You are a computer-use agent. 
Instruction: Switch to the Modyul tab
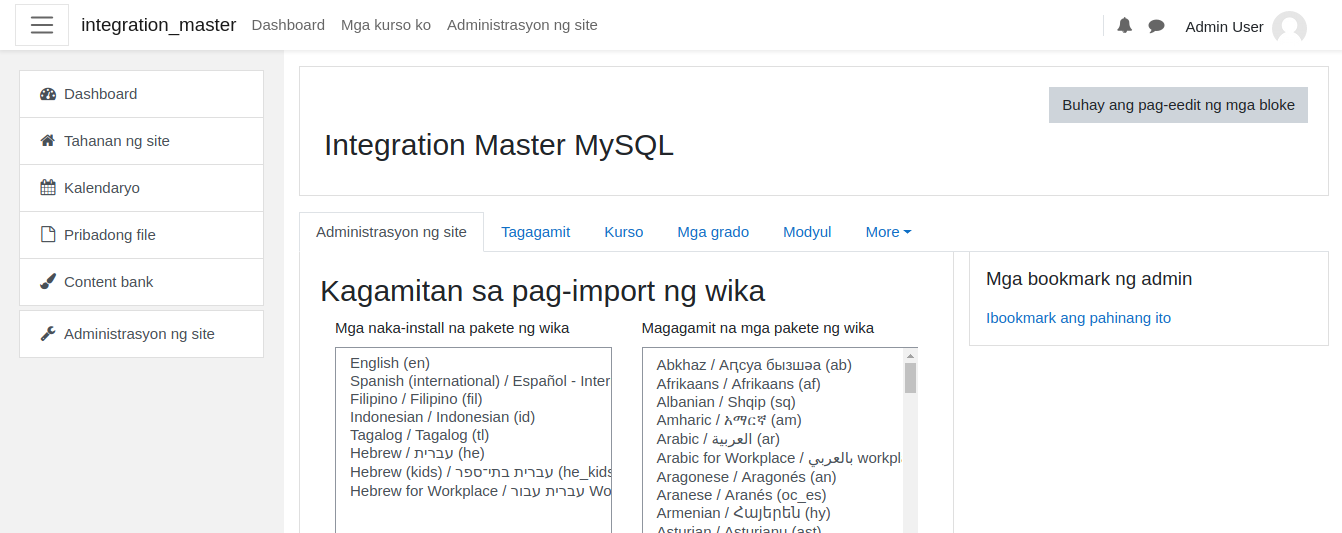807,232
